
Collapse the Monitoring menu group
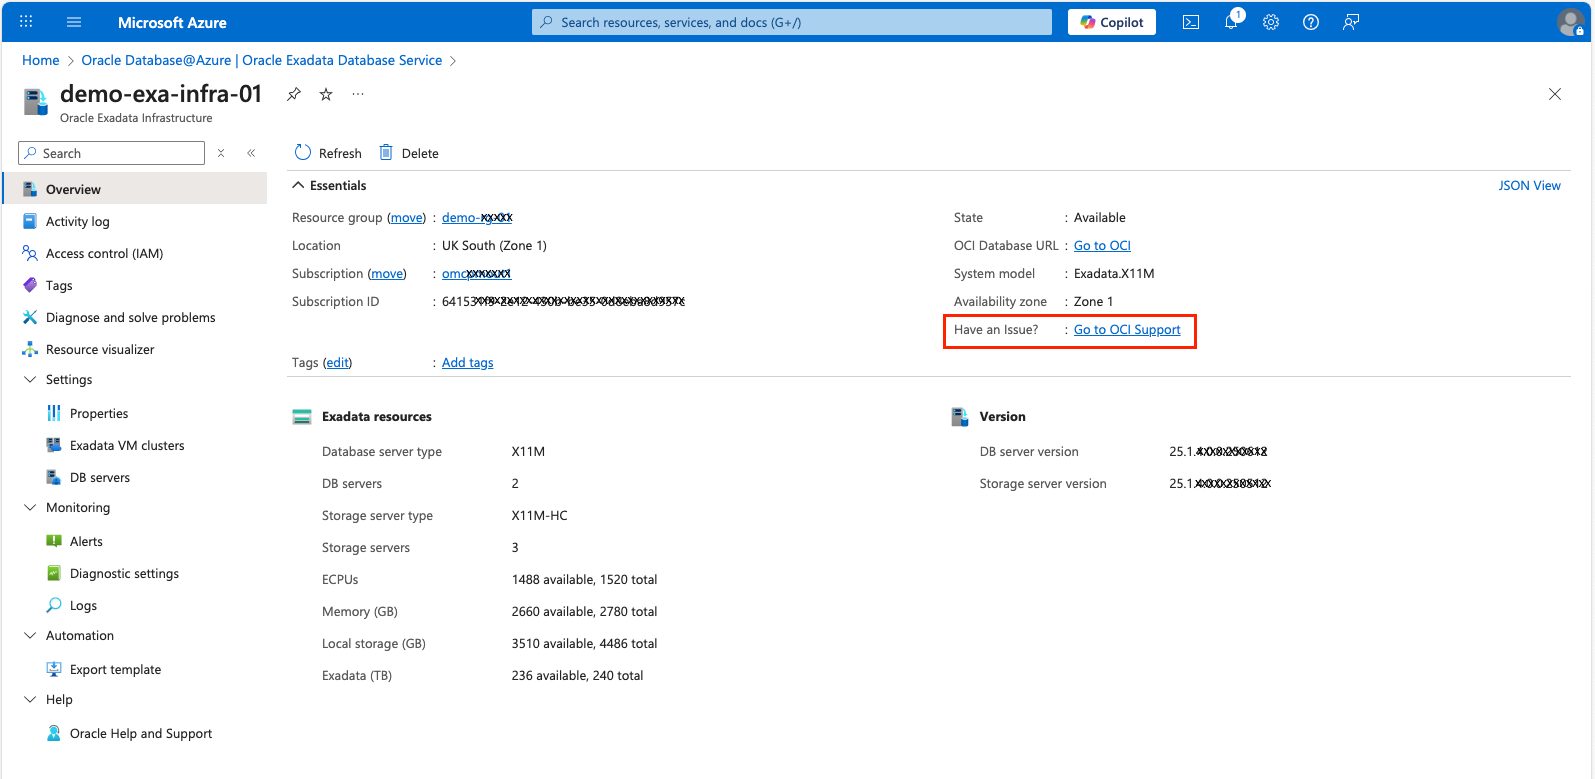(x=30, y=508)
